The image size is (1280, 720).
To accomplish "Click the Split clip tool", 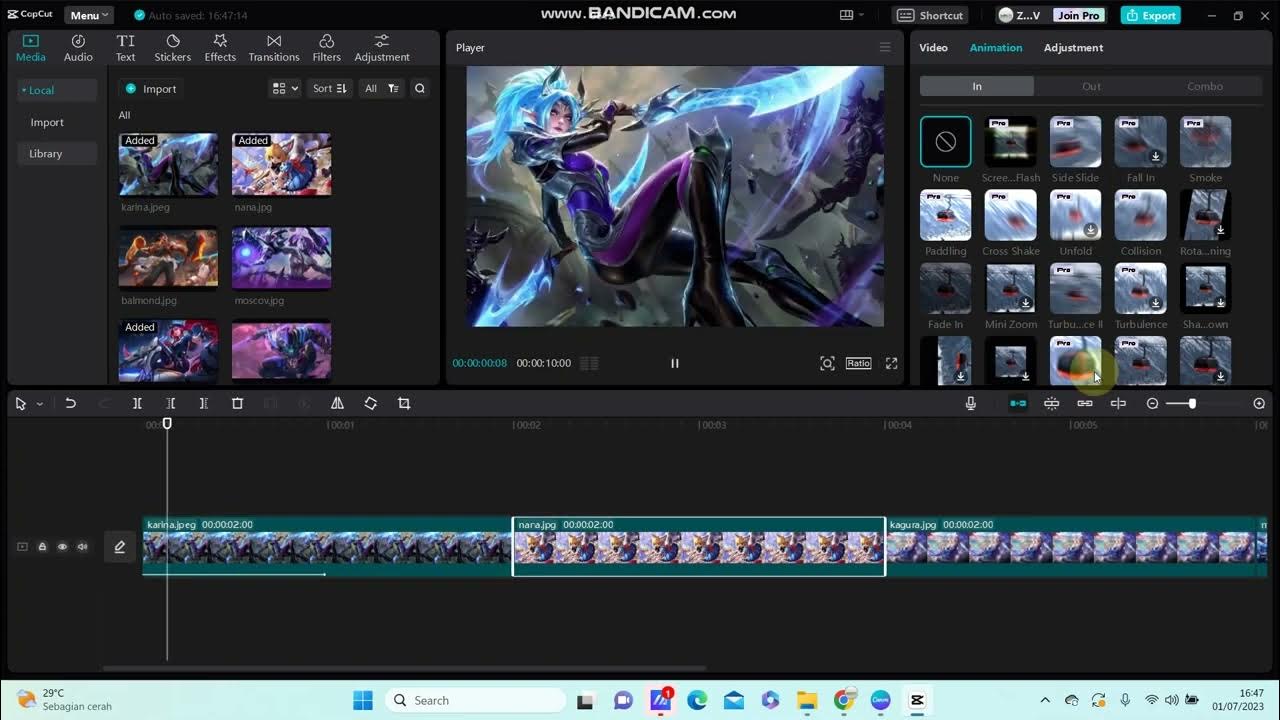I will coord(137,403).
